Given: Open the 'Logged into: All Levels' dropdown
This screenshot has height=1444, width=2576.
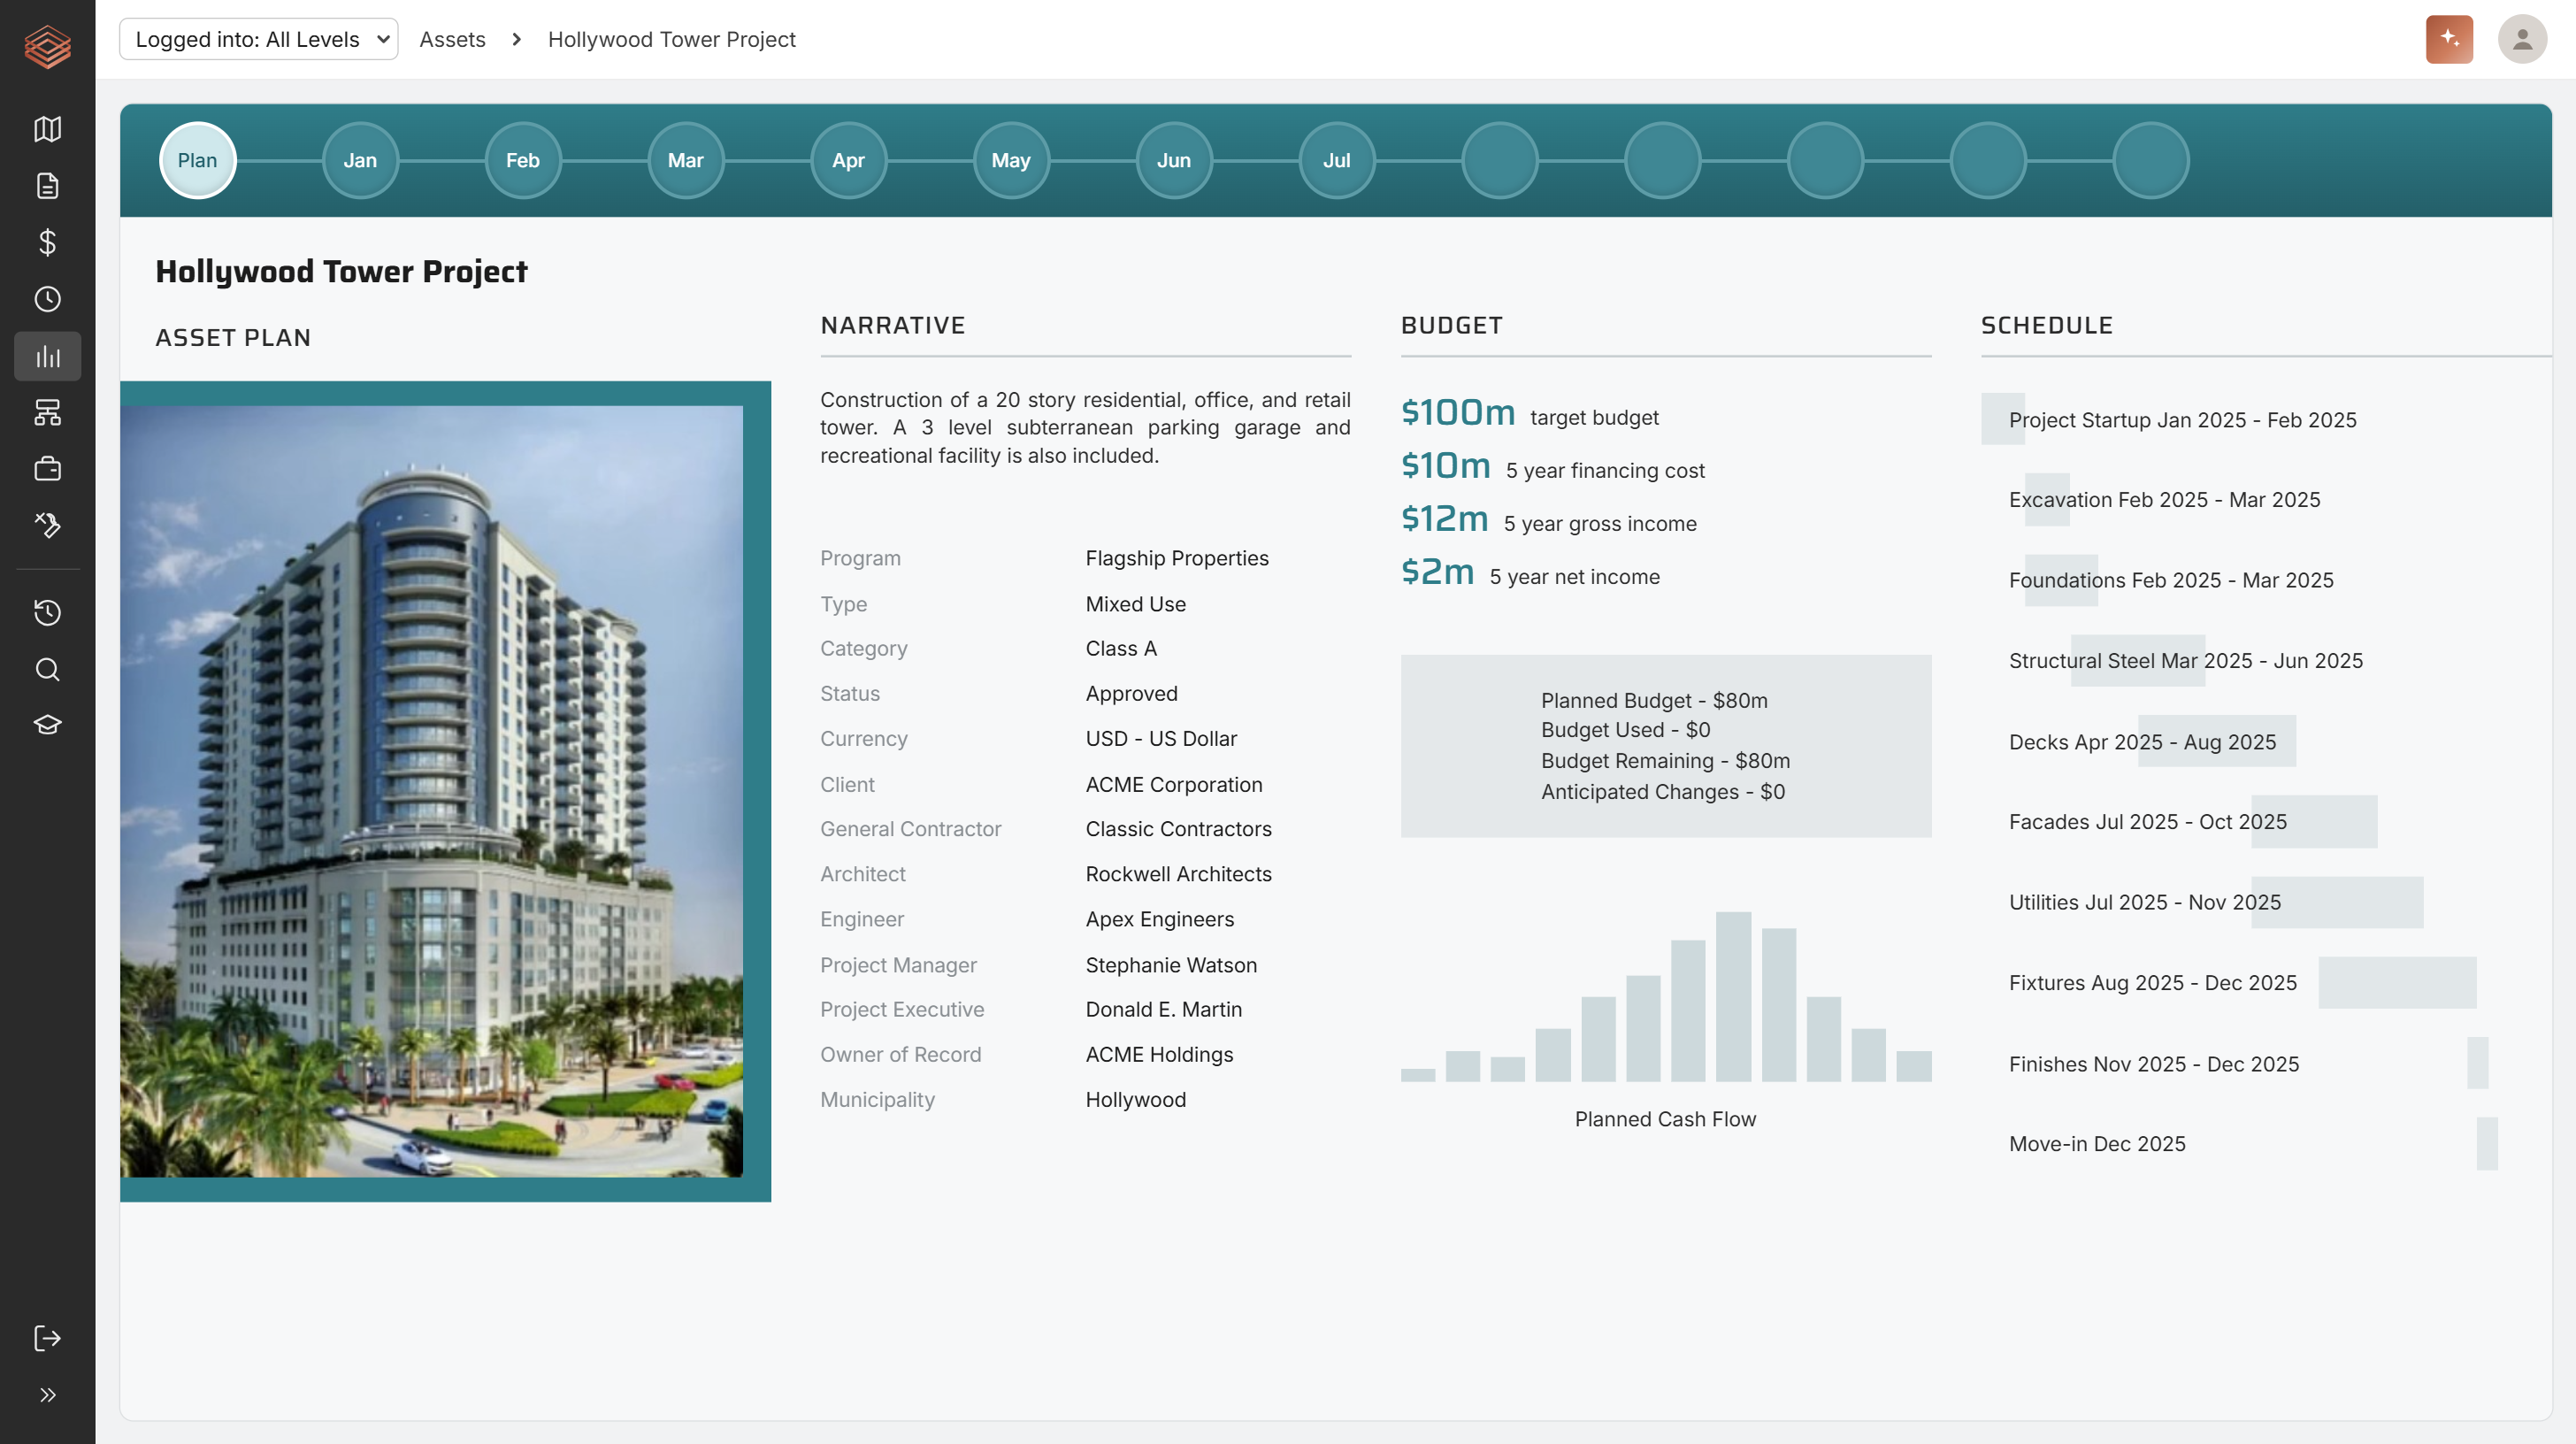Looking at the screenshot, I should [x=259, y=39].
